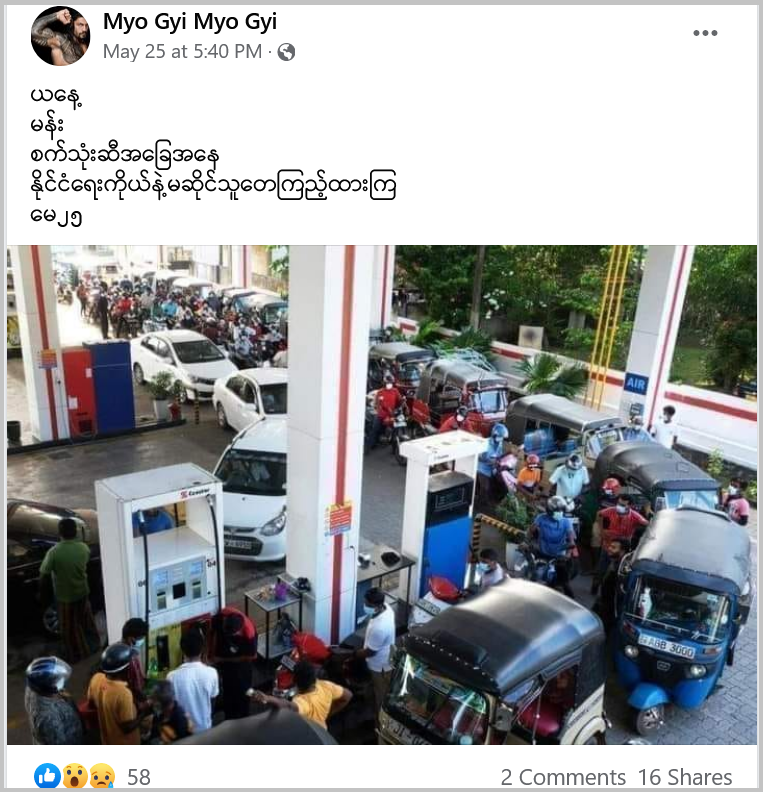Click the blue AIR sign in photo
The width and height of the screenshot is (763, 792).
[636, 384]
